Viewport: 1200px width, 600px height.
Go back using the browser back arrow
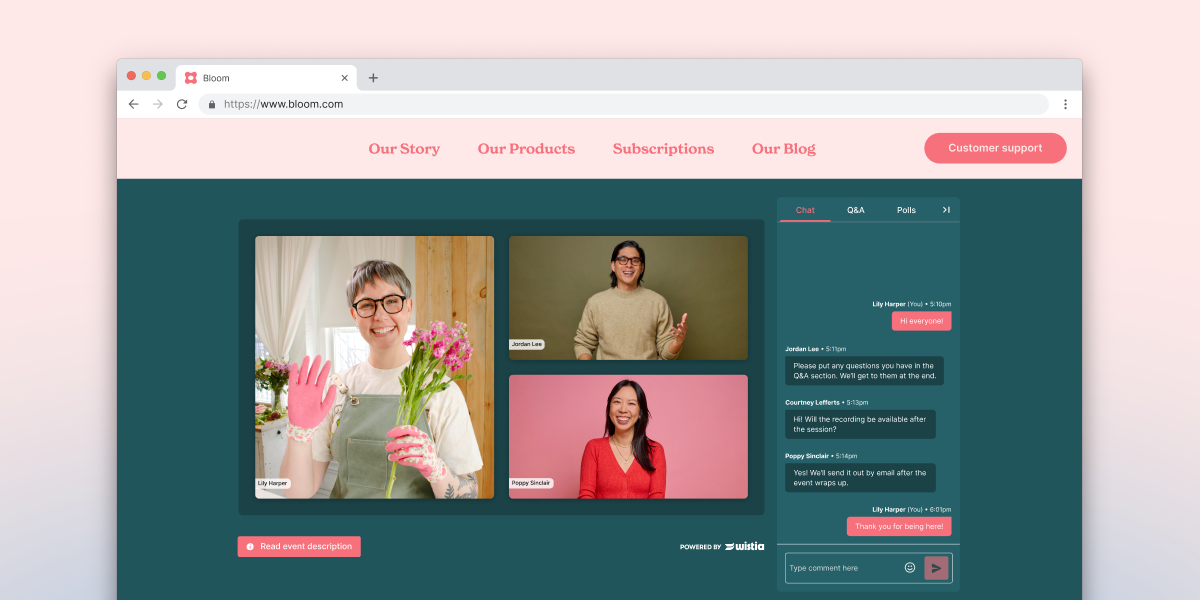tap(133, 103)
